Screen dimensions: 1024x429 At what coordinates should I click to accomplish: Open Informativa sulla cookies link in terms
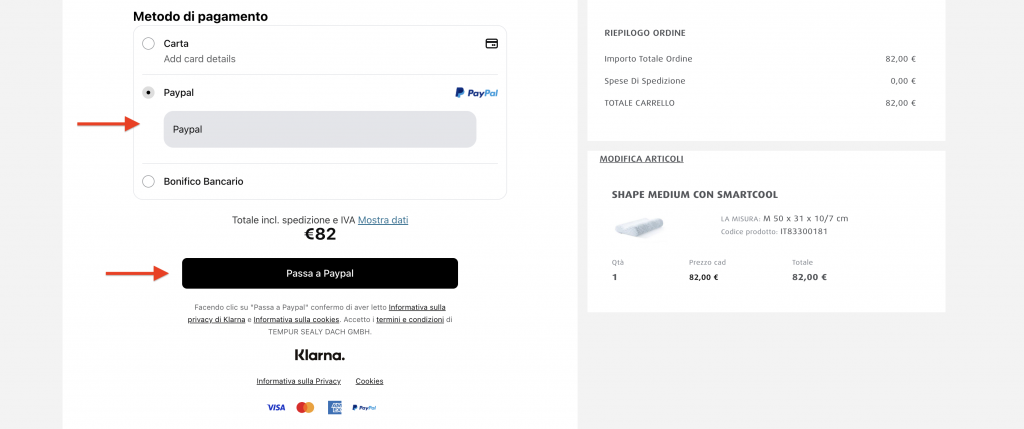click(x=296, y=319)
